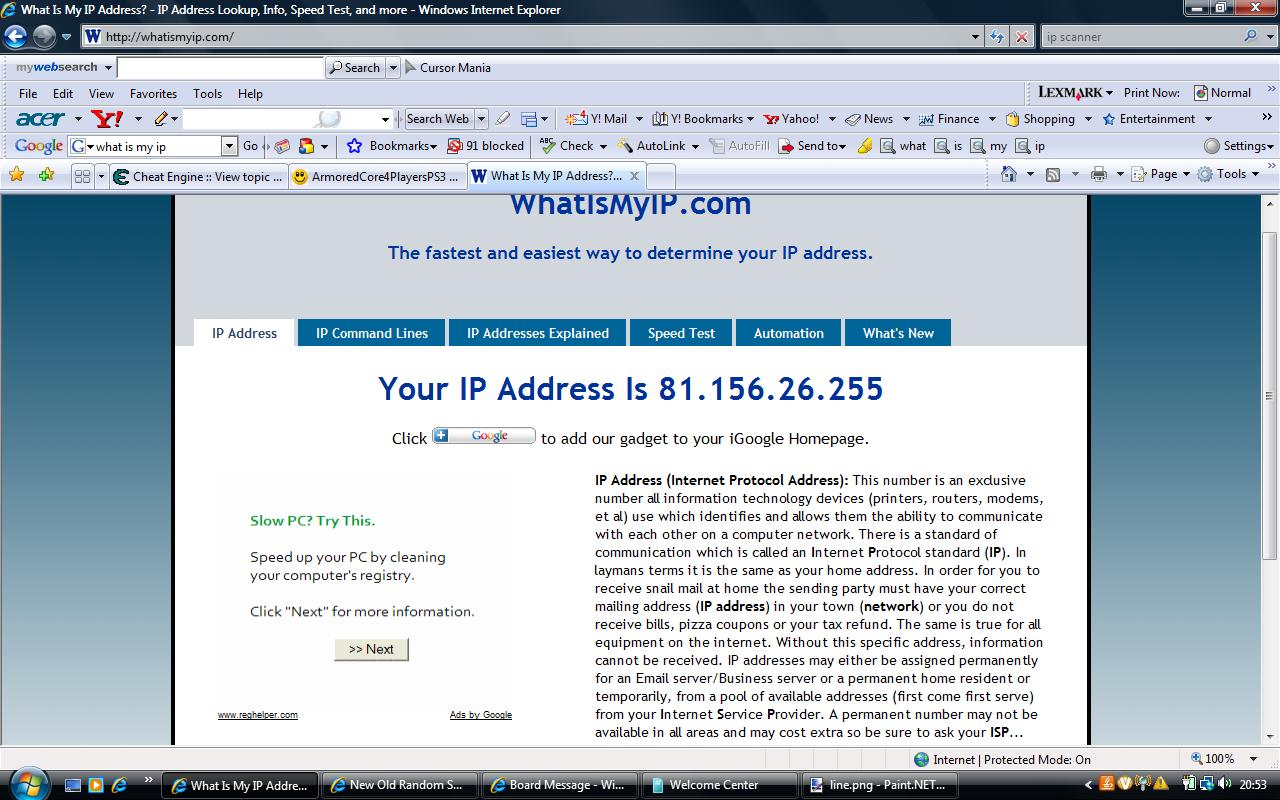Viewport: 1280px width, 800px height.
Task: Click the Favorites Center star icon
Action: pyautogui.click(x=16, y=175)
